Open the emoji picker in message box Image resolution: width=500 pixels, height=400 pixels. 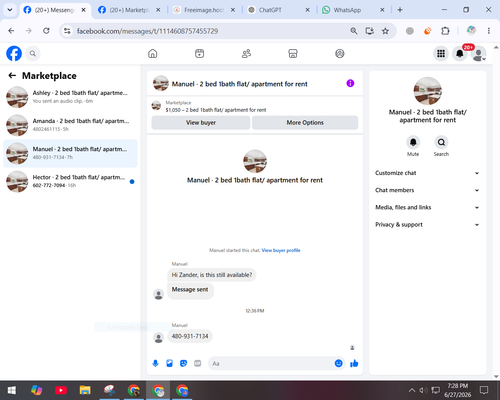(338, 363)
